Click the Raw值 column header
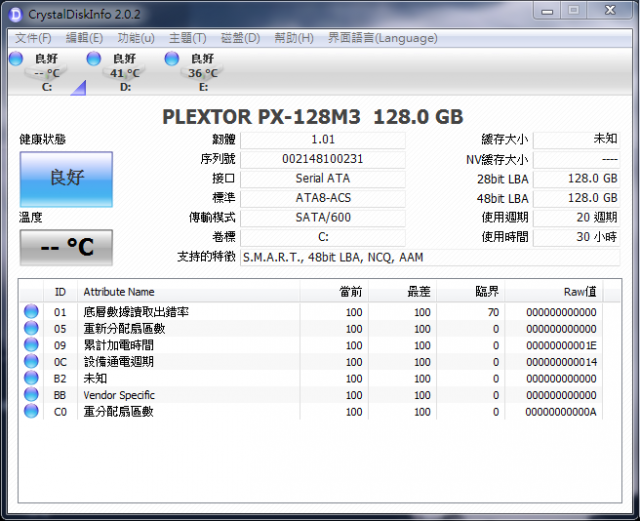640x521 pixels. (x=553, y=292)
